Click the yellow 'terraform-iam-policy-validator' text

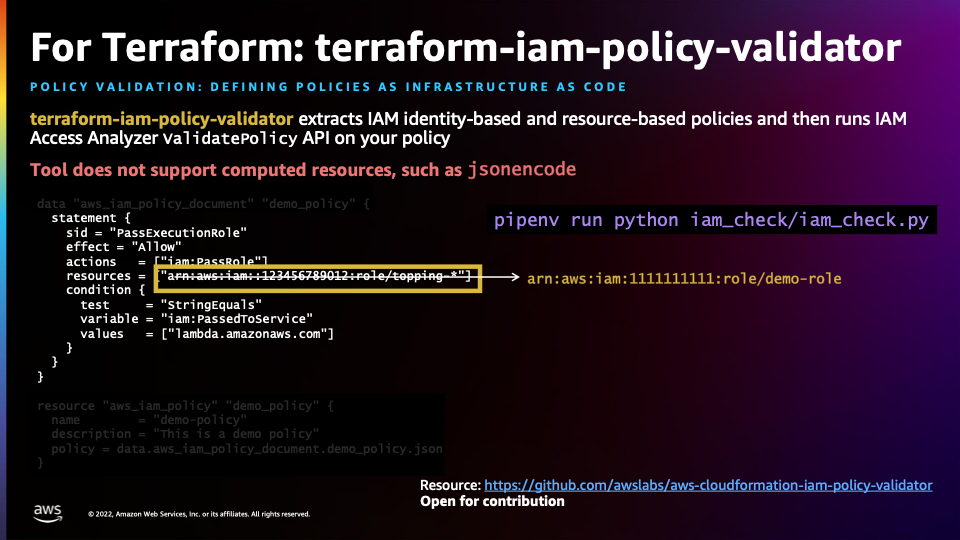[x=162, y=119]
